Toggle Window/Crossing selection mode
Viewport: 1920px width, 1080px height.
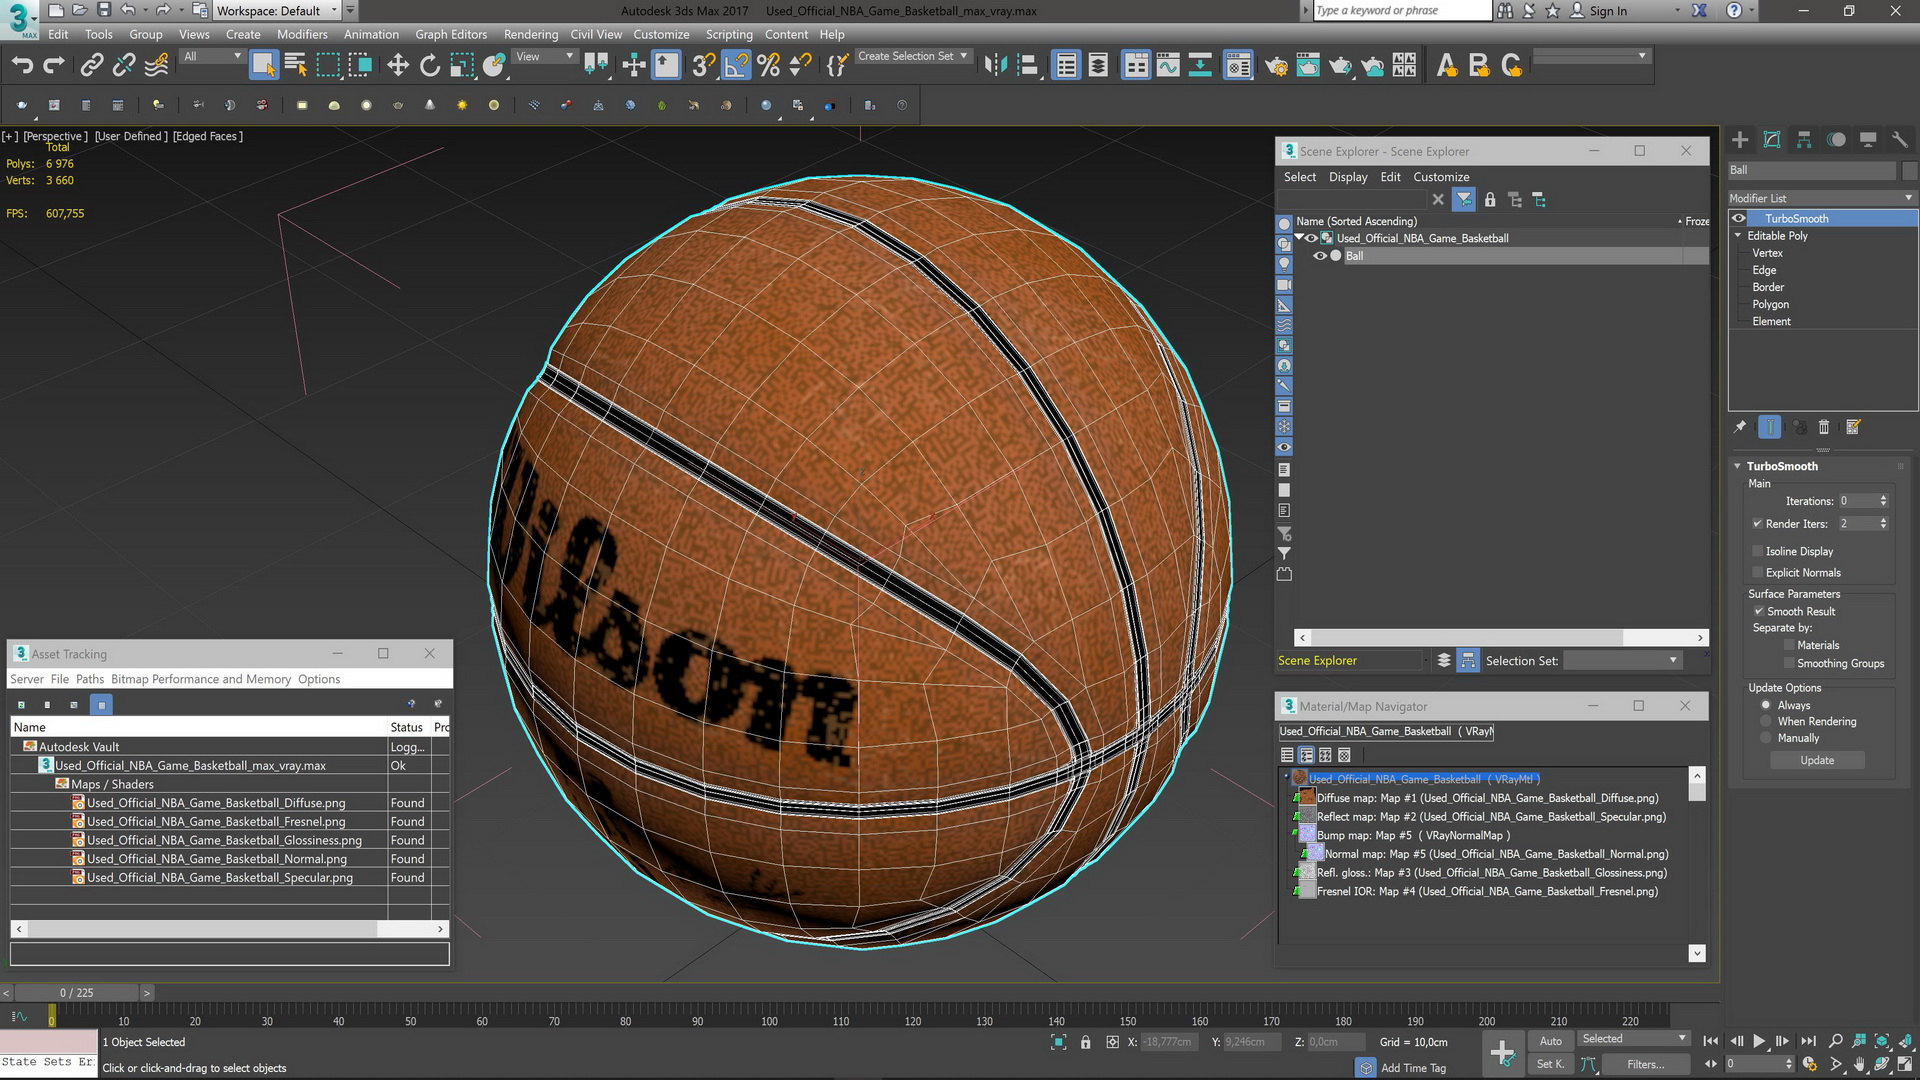(x=361, y=66)
